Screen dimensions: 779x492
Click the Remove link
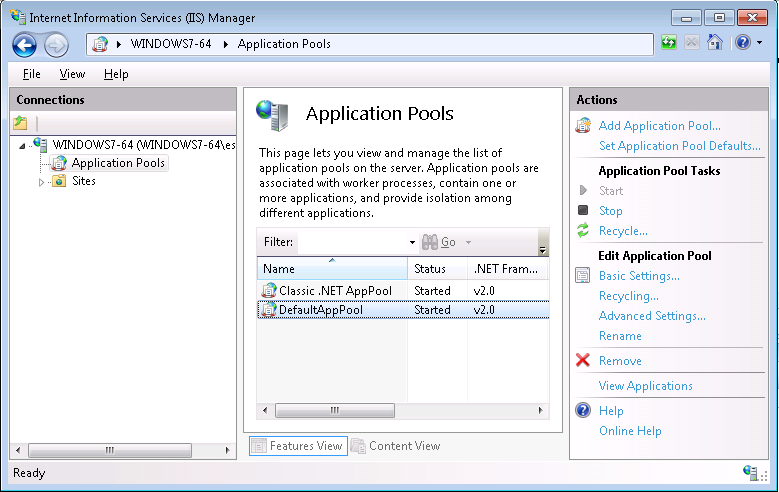pos(620,360)
